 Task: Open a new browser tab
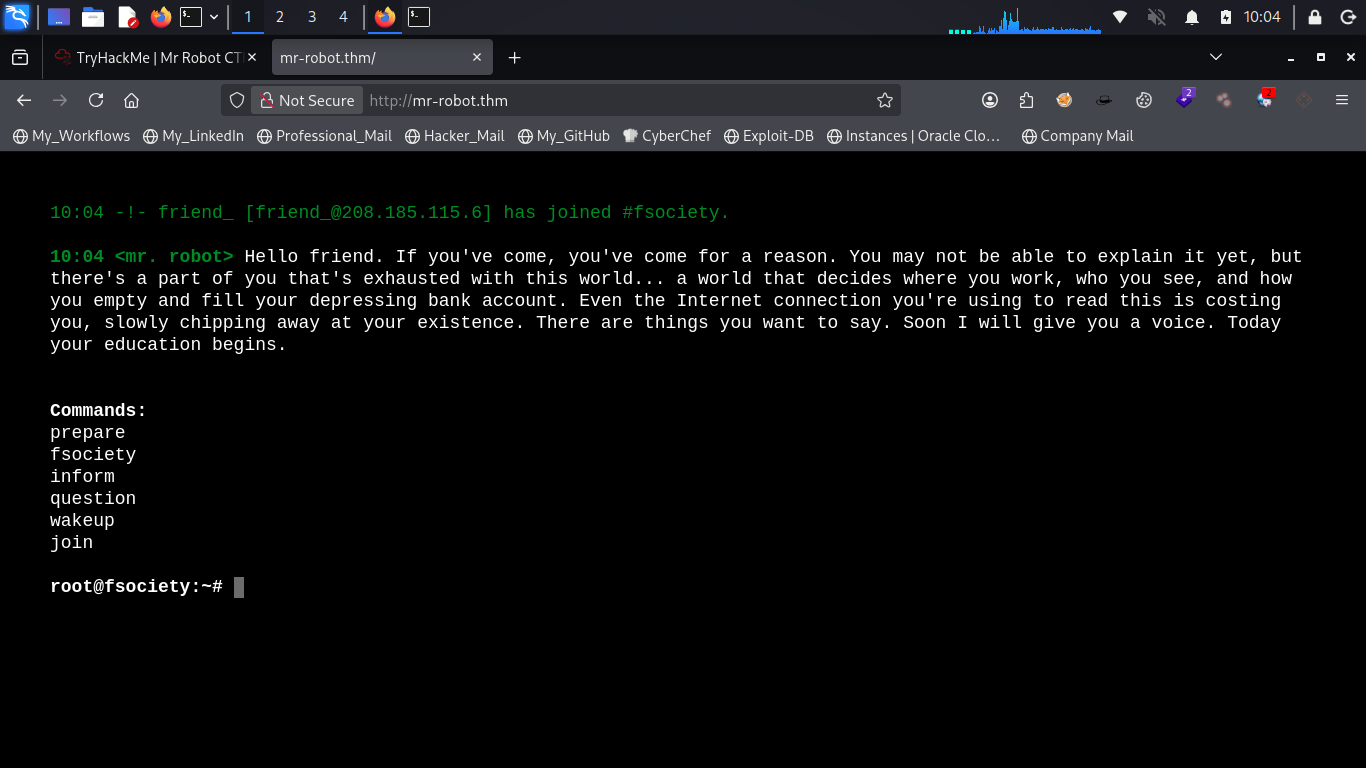tap(515, 58)
